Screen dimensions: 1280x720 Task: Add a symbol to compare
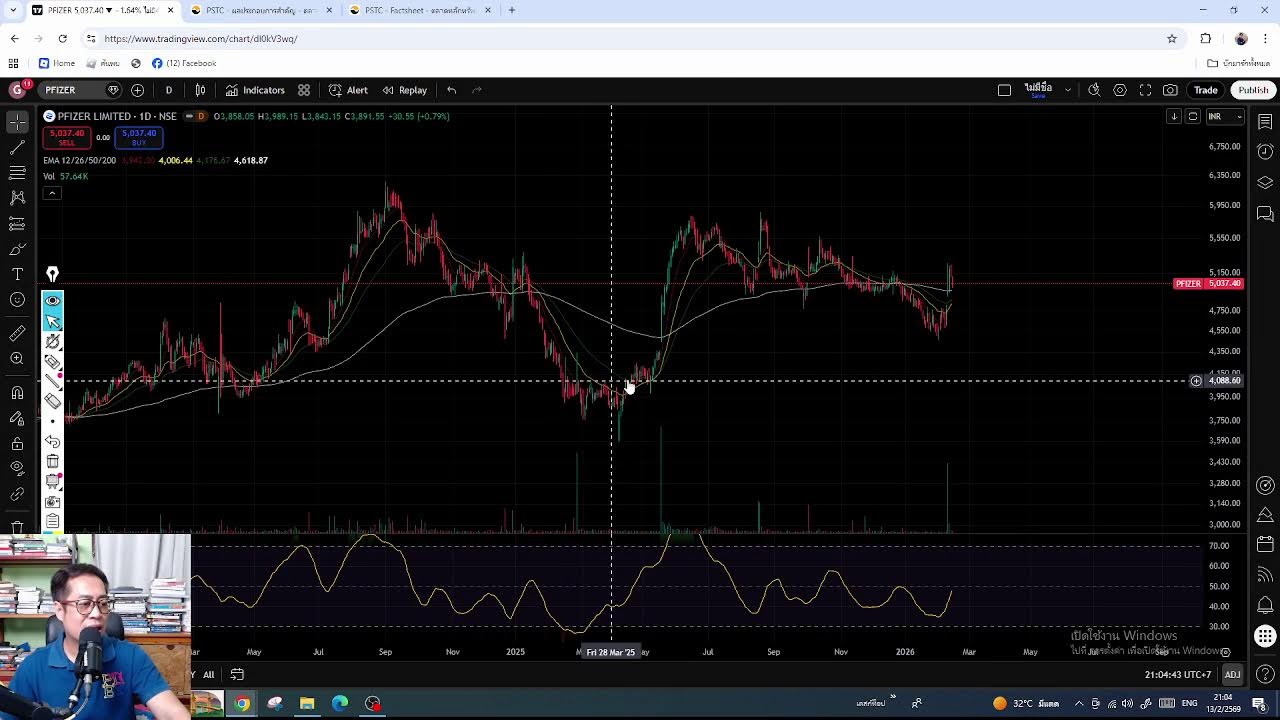pyautogui.click(x=137, y=90)
